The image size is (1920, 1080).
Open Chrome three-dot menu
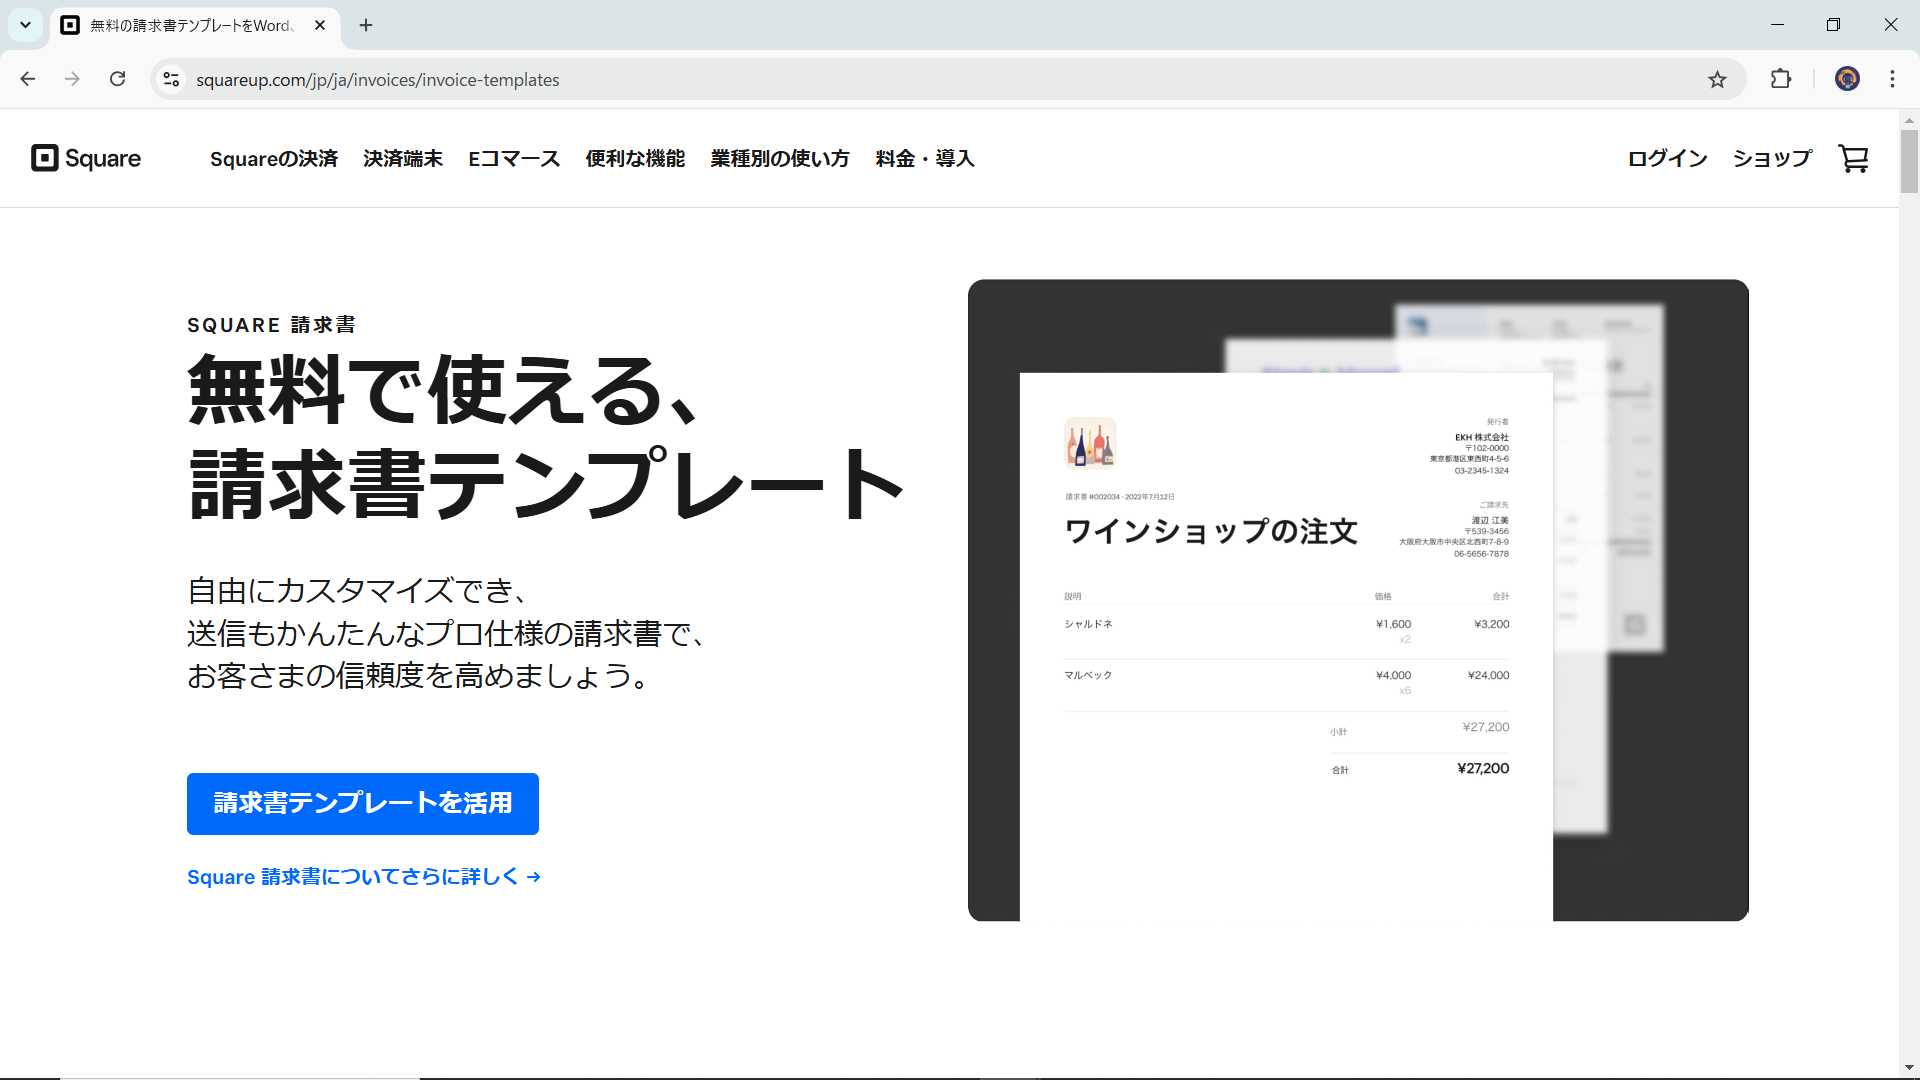click(x=1892, y=79)
